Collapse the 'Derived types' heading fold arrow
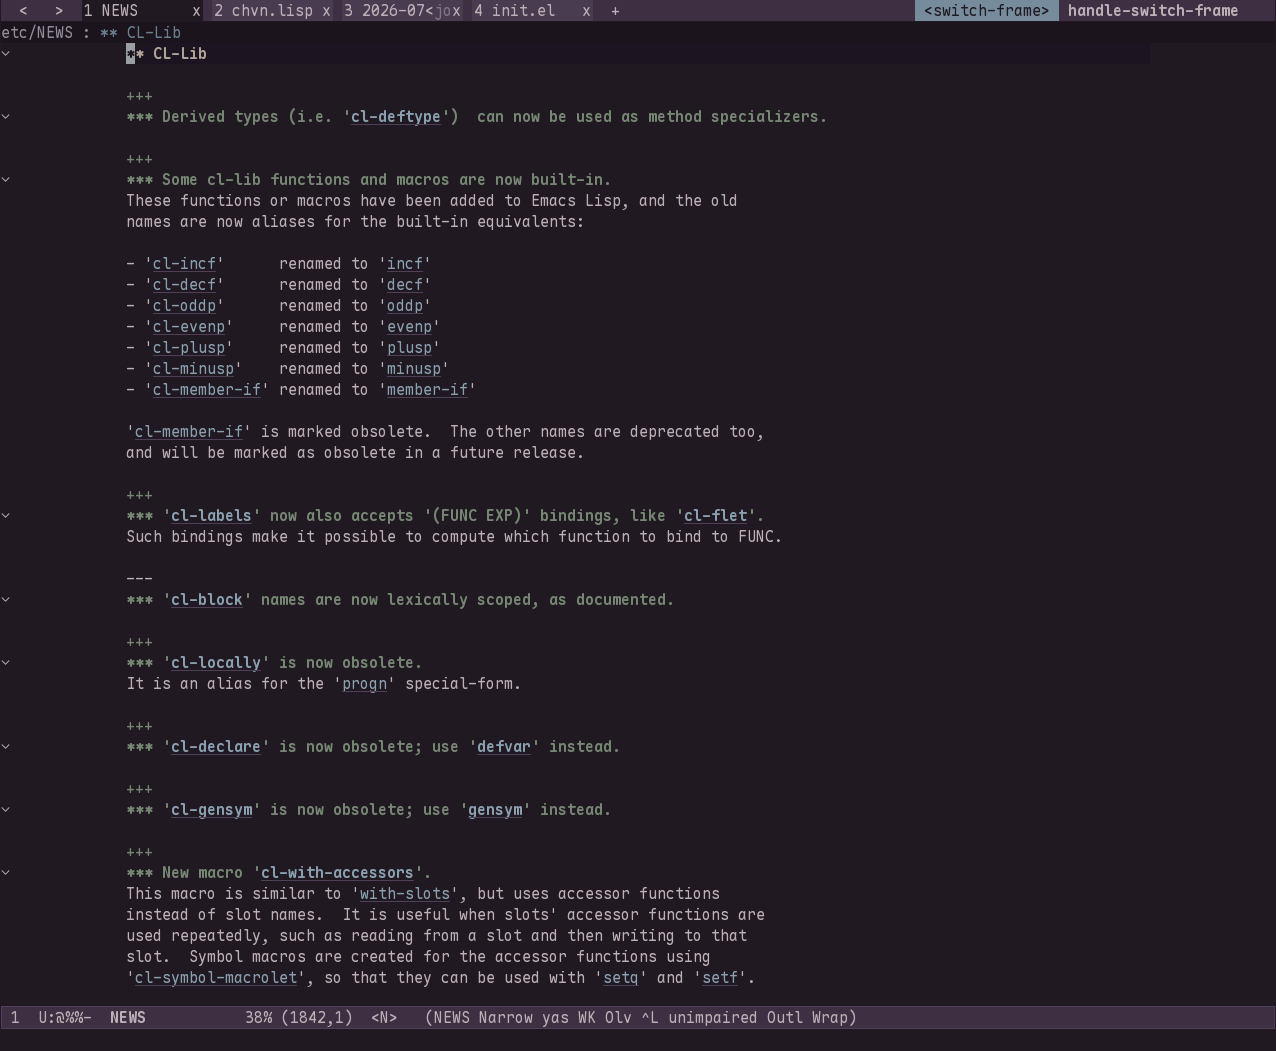The image size is (1276, 1051). tap(6, 116)
